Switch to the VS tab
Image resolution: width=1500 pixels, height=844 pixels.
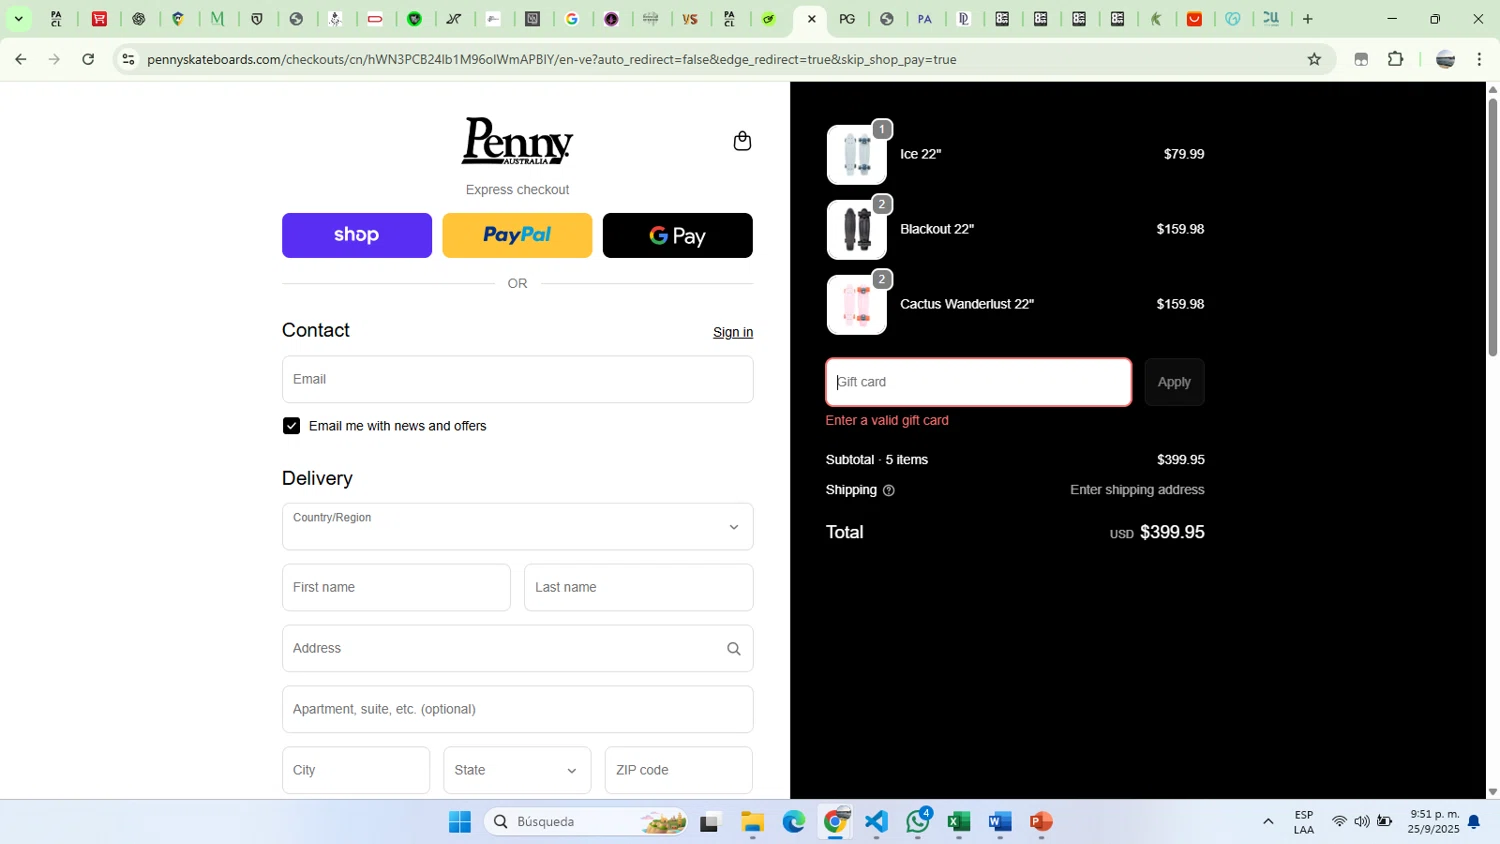(690, 19)
